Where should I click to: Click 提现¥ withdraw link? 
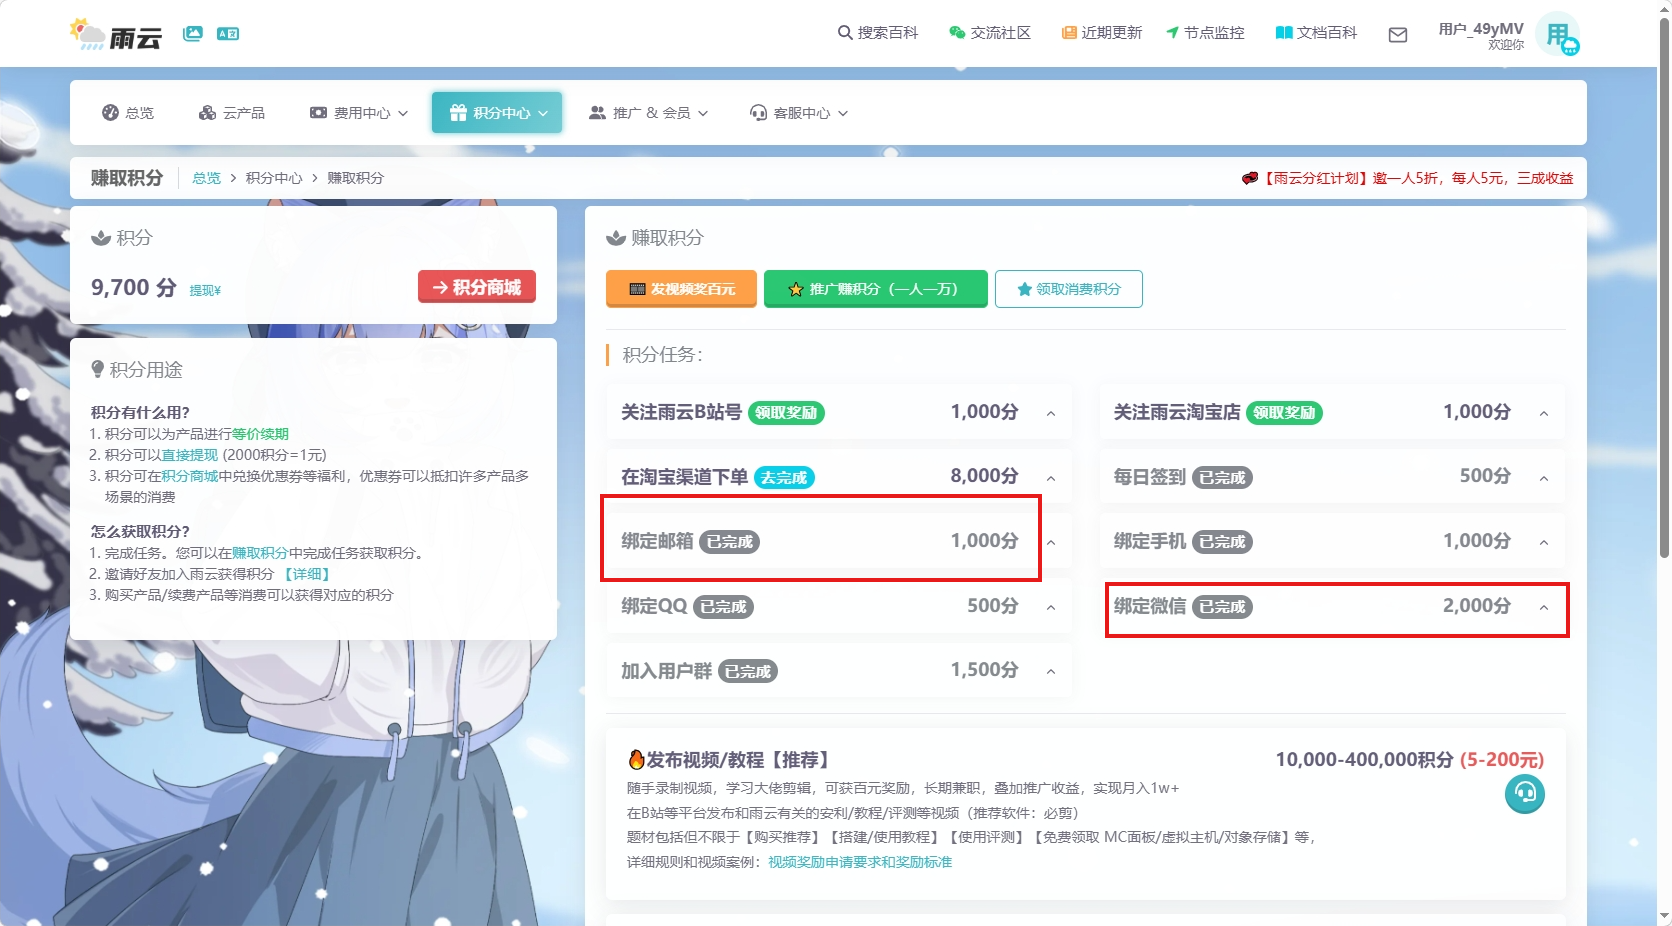point(205,290)
